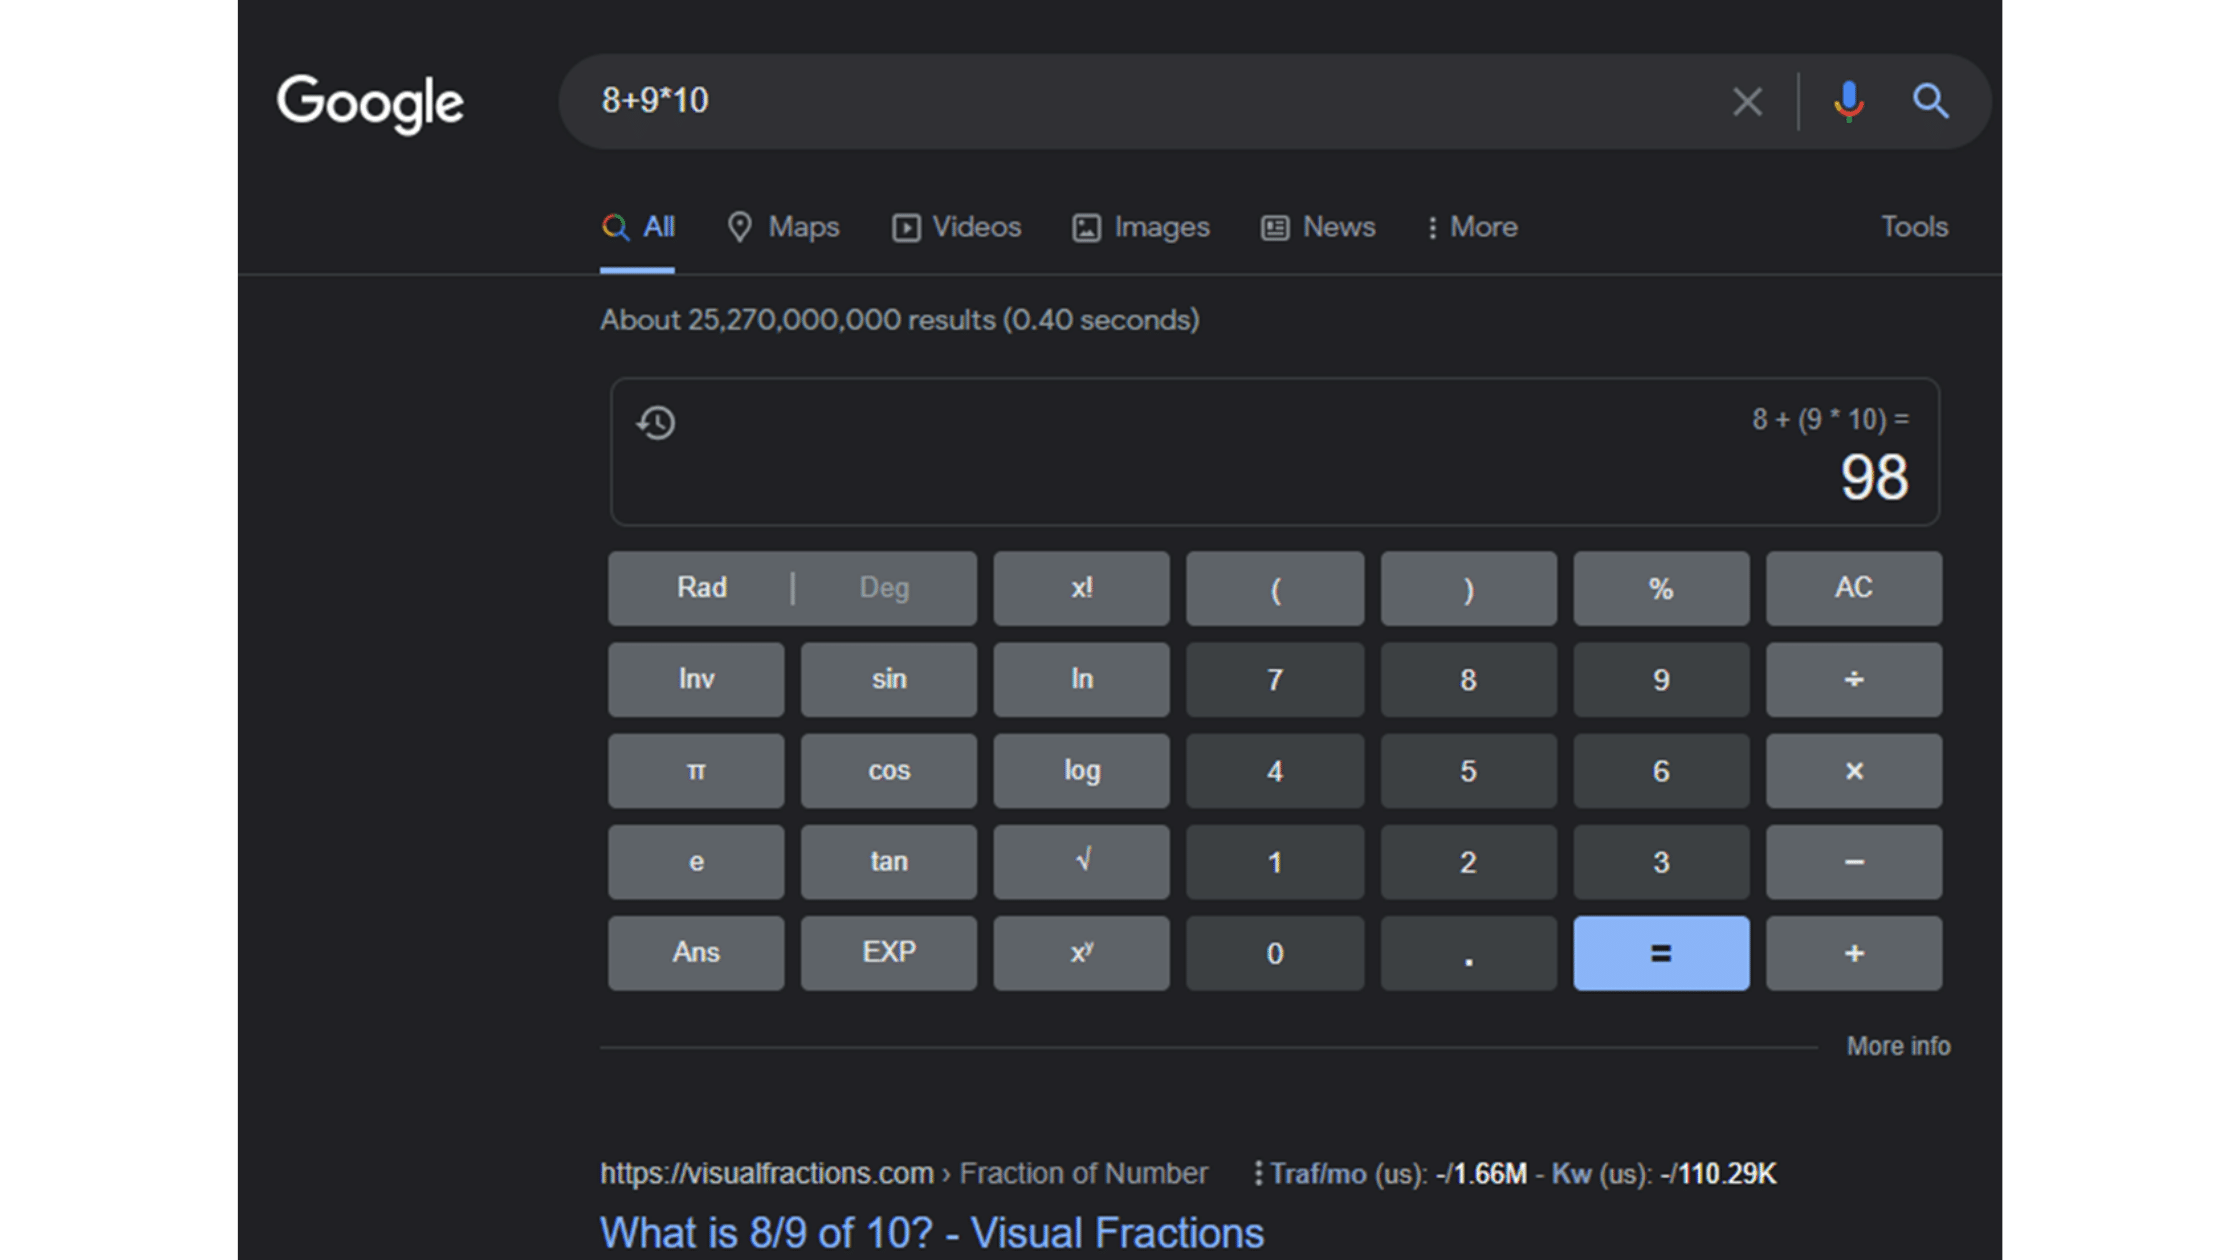Click digit 5 on calculator
Image resolution: width=2240 pixels, height=1260 pixels.
pyautogui.click(x=1468, y=771)
